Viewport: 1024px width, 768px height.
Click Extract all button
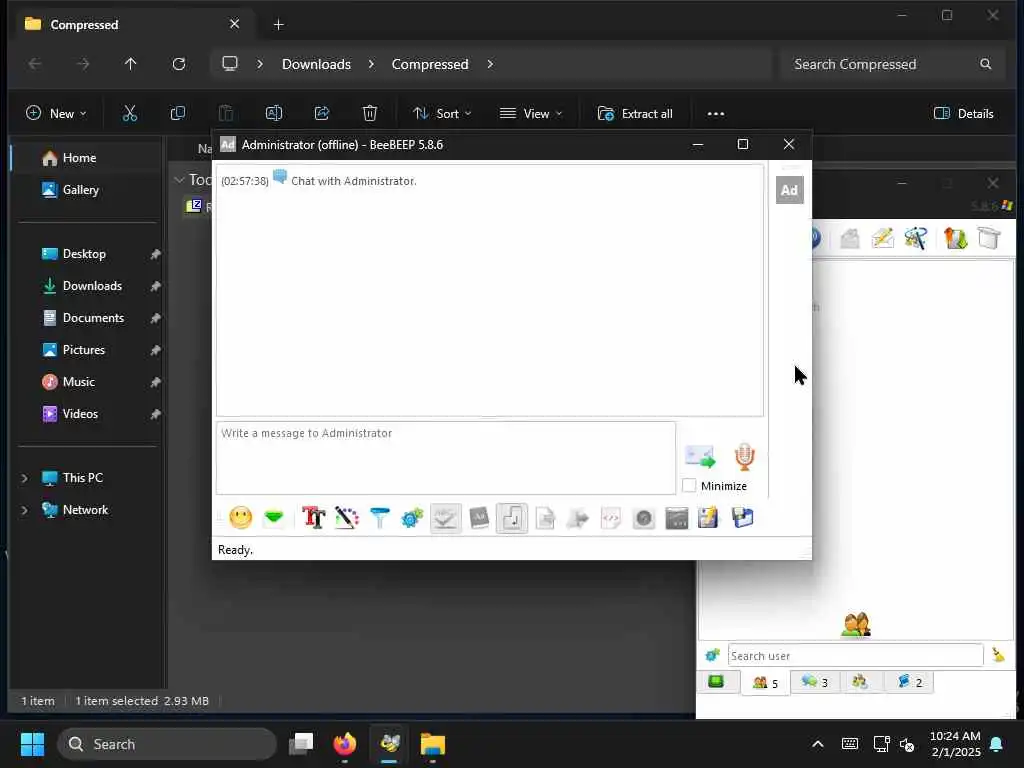click(x=635, y=114)
